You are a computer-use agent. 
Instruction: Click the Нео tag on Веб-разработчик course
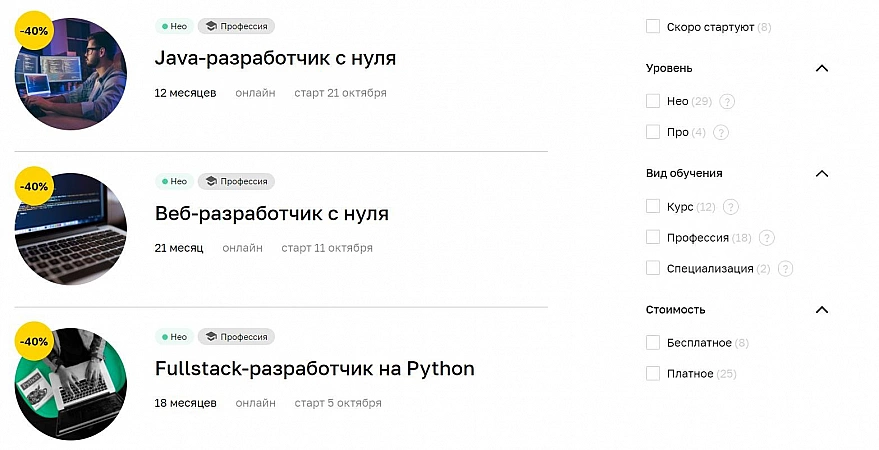[x=173, y=182]
